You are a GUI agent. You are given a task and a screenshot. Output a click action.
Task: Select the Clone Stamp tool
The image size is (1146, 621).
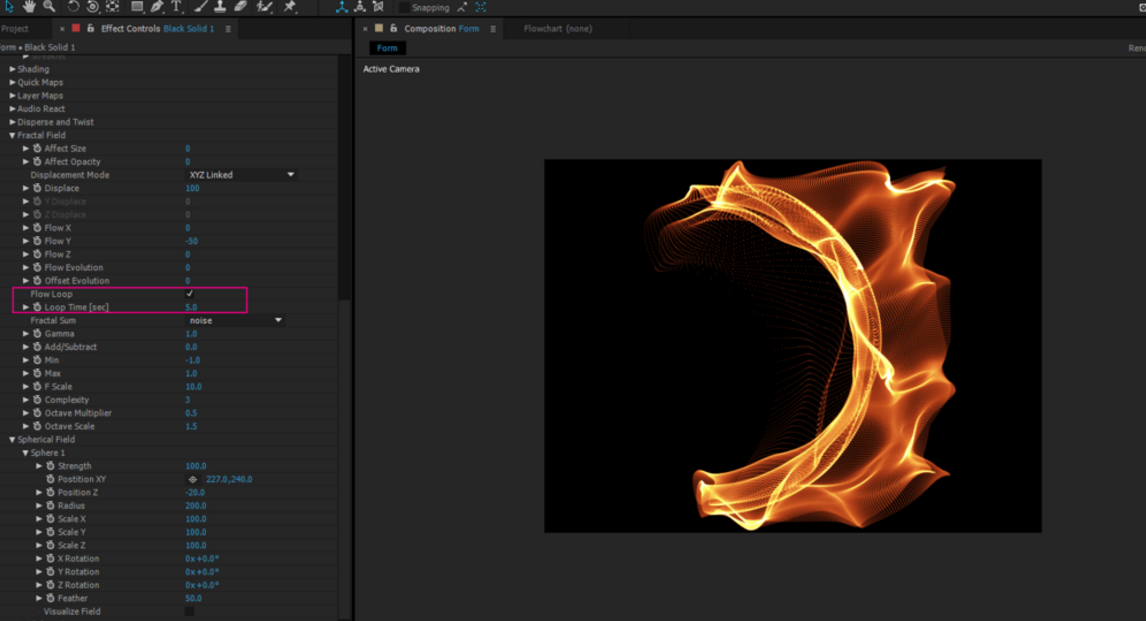click(x=220, y=7)
